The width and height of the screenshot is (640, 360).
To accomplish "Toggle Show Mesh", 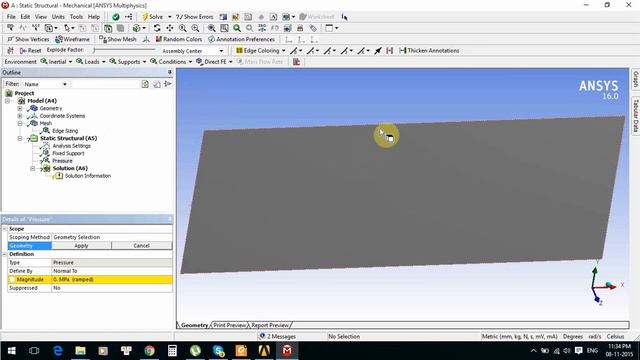I will (x=118, y=39).
